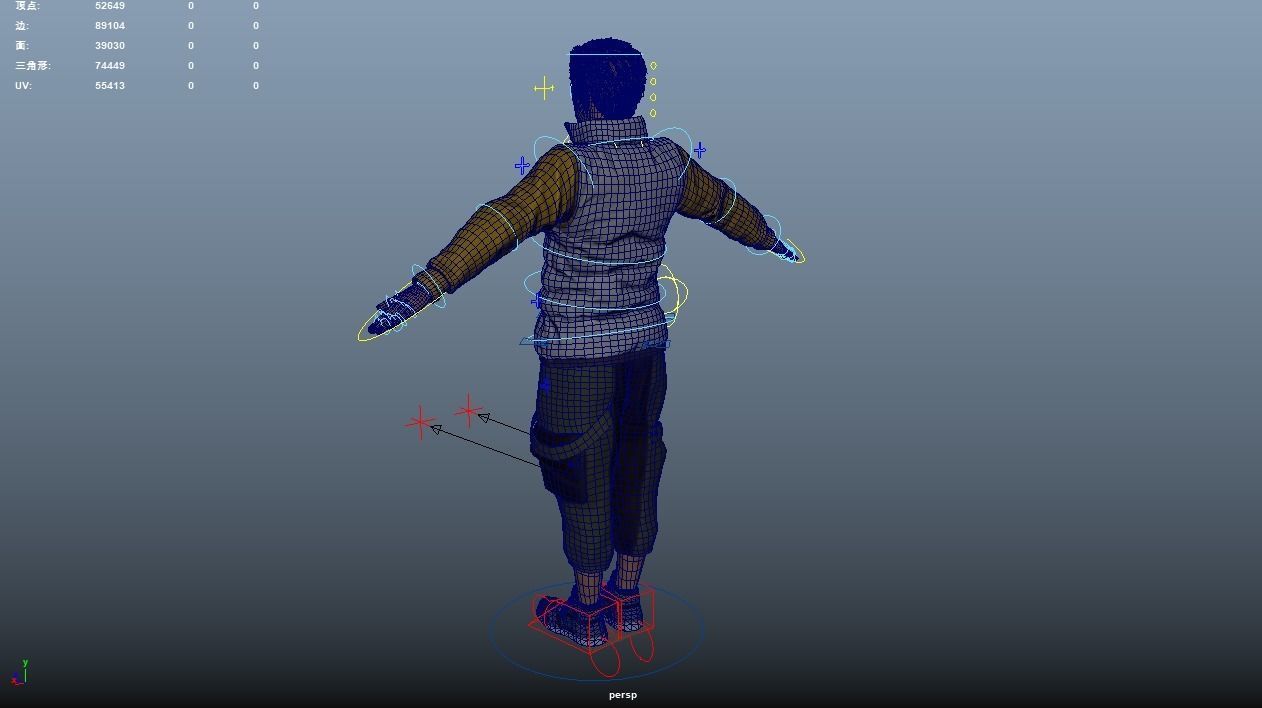The width and height of the screenshot is (1262, 708).
Task: Select the cyan chest ring control on the vest
Action: tap(600, 252)
